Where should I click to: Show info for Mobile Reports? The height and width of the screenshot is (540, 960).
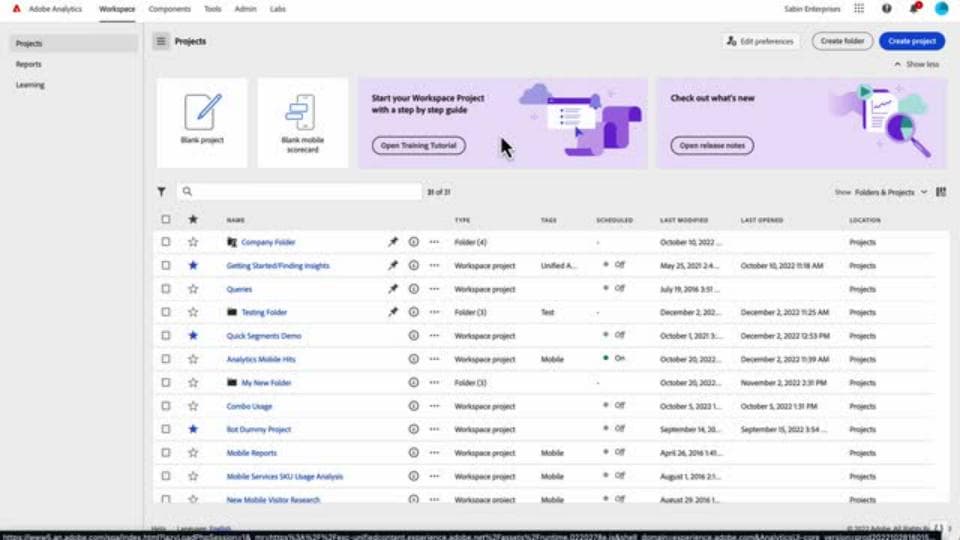point(414,452)
